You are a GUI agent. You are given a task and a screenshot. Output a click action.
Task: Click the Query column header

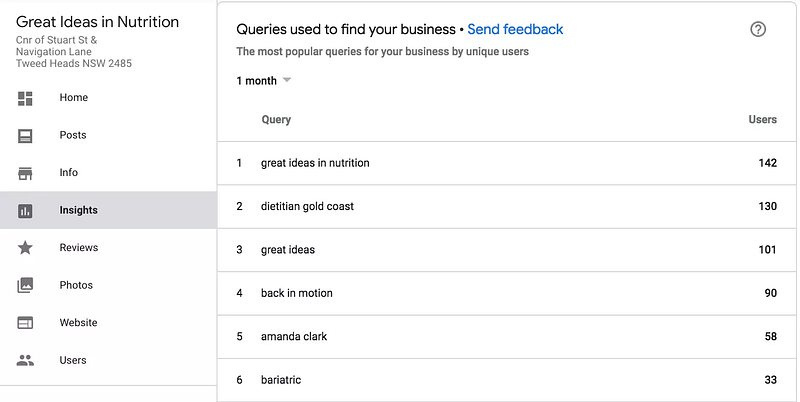click(276, 120)
